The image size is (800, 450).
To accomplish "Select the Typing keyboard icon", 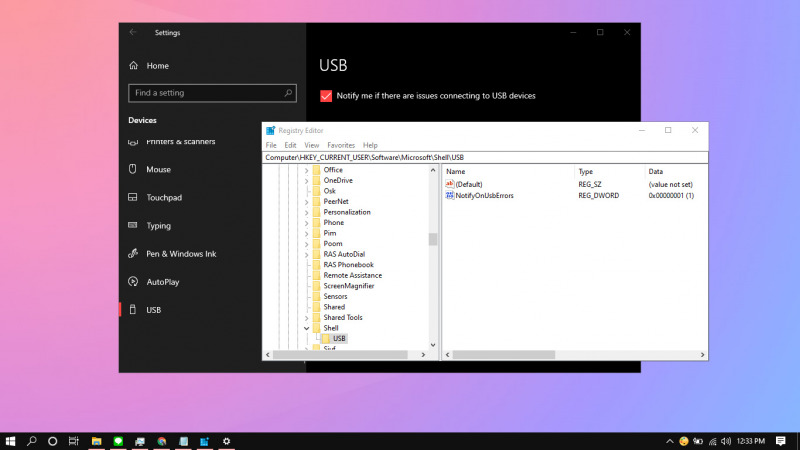I will tap(135, 226).
